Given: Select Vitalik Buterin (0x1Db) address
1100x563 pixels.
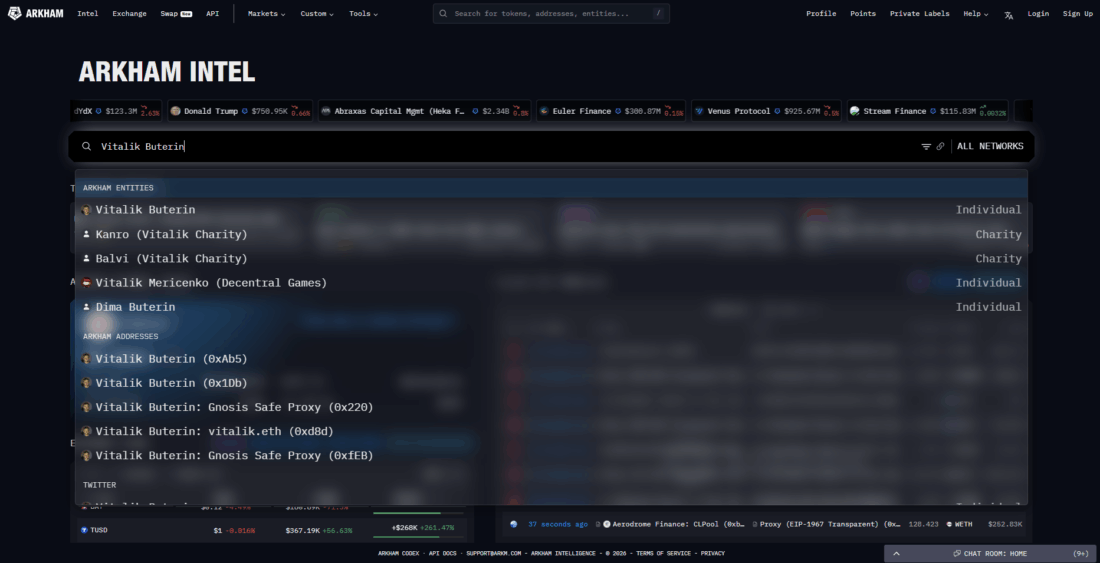Looking at the screenshot, I should 551,383.
